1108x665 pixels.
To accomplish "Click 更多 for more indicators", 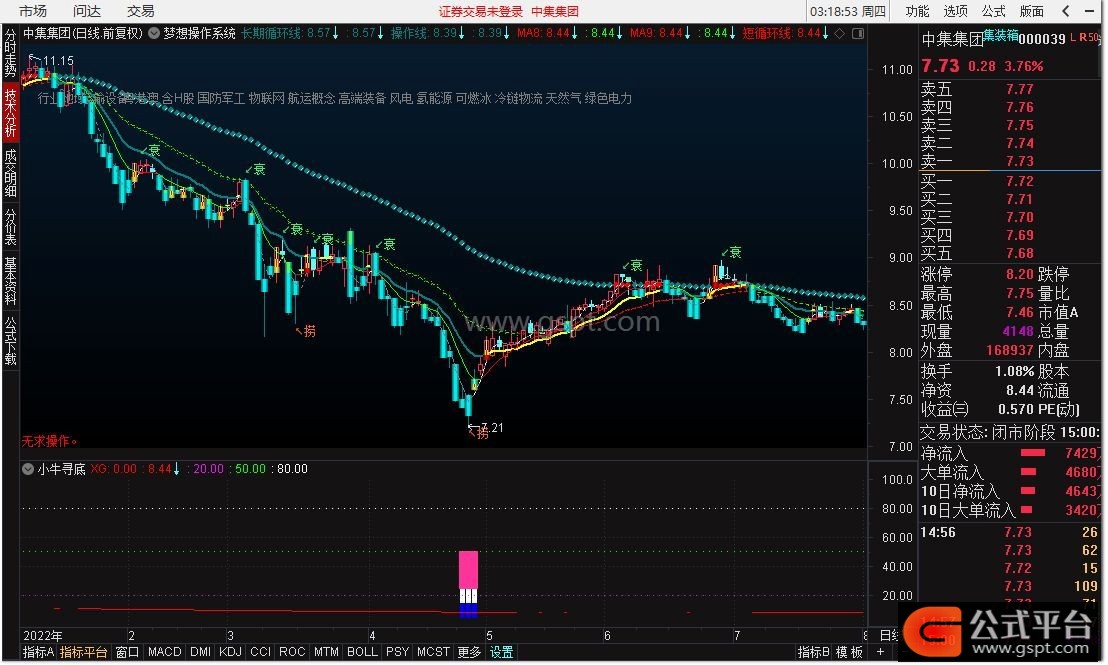I will pyautogui.click(x=468, y=652).
